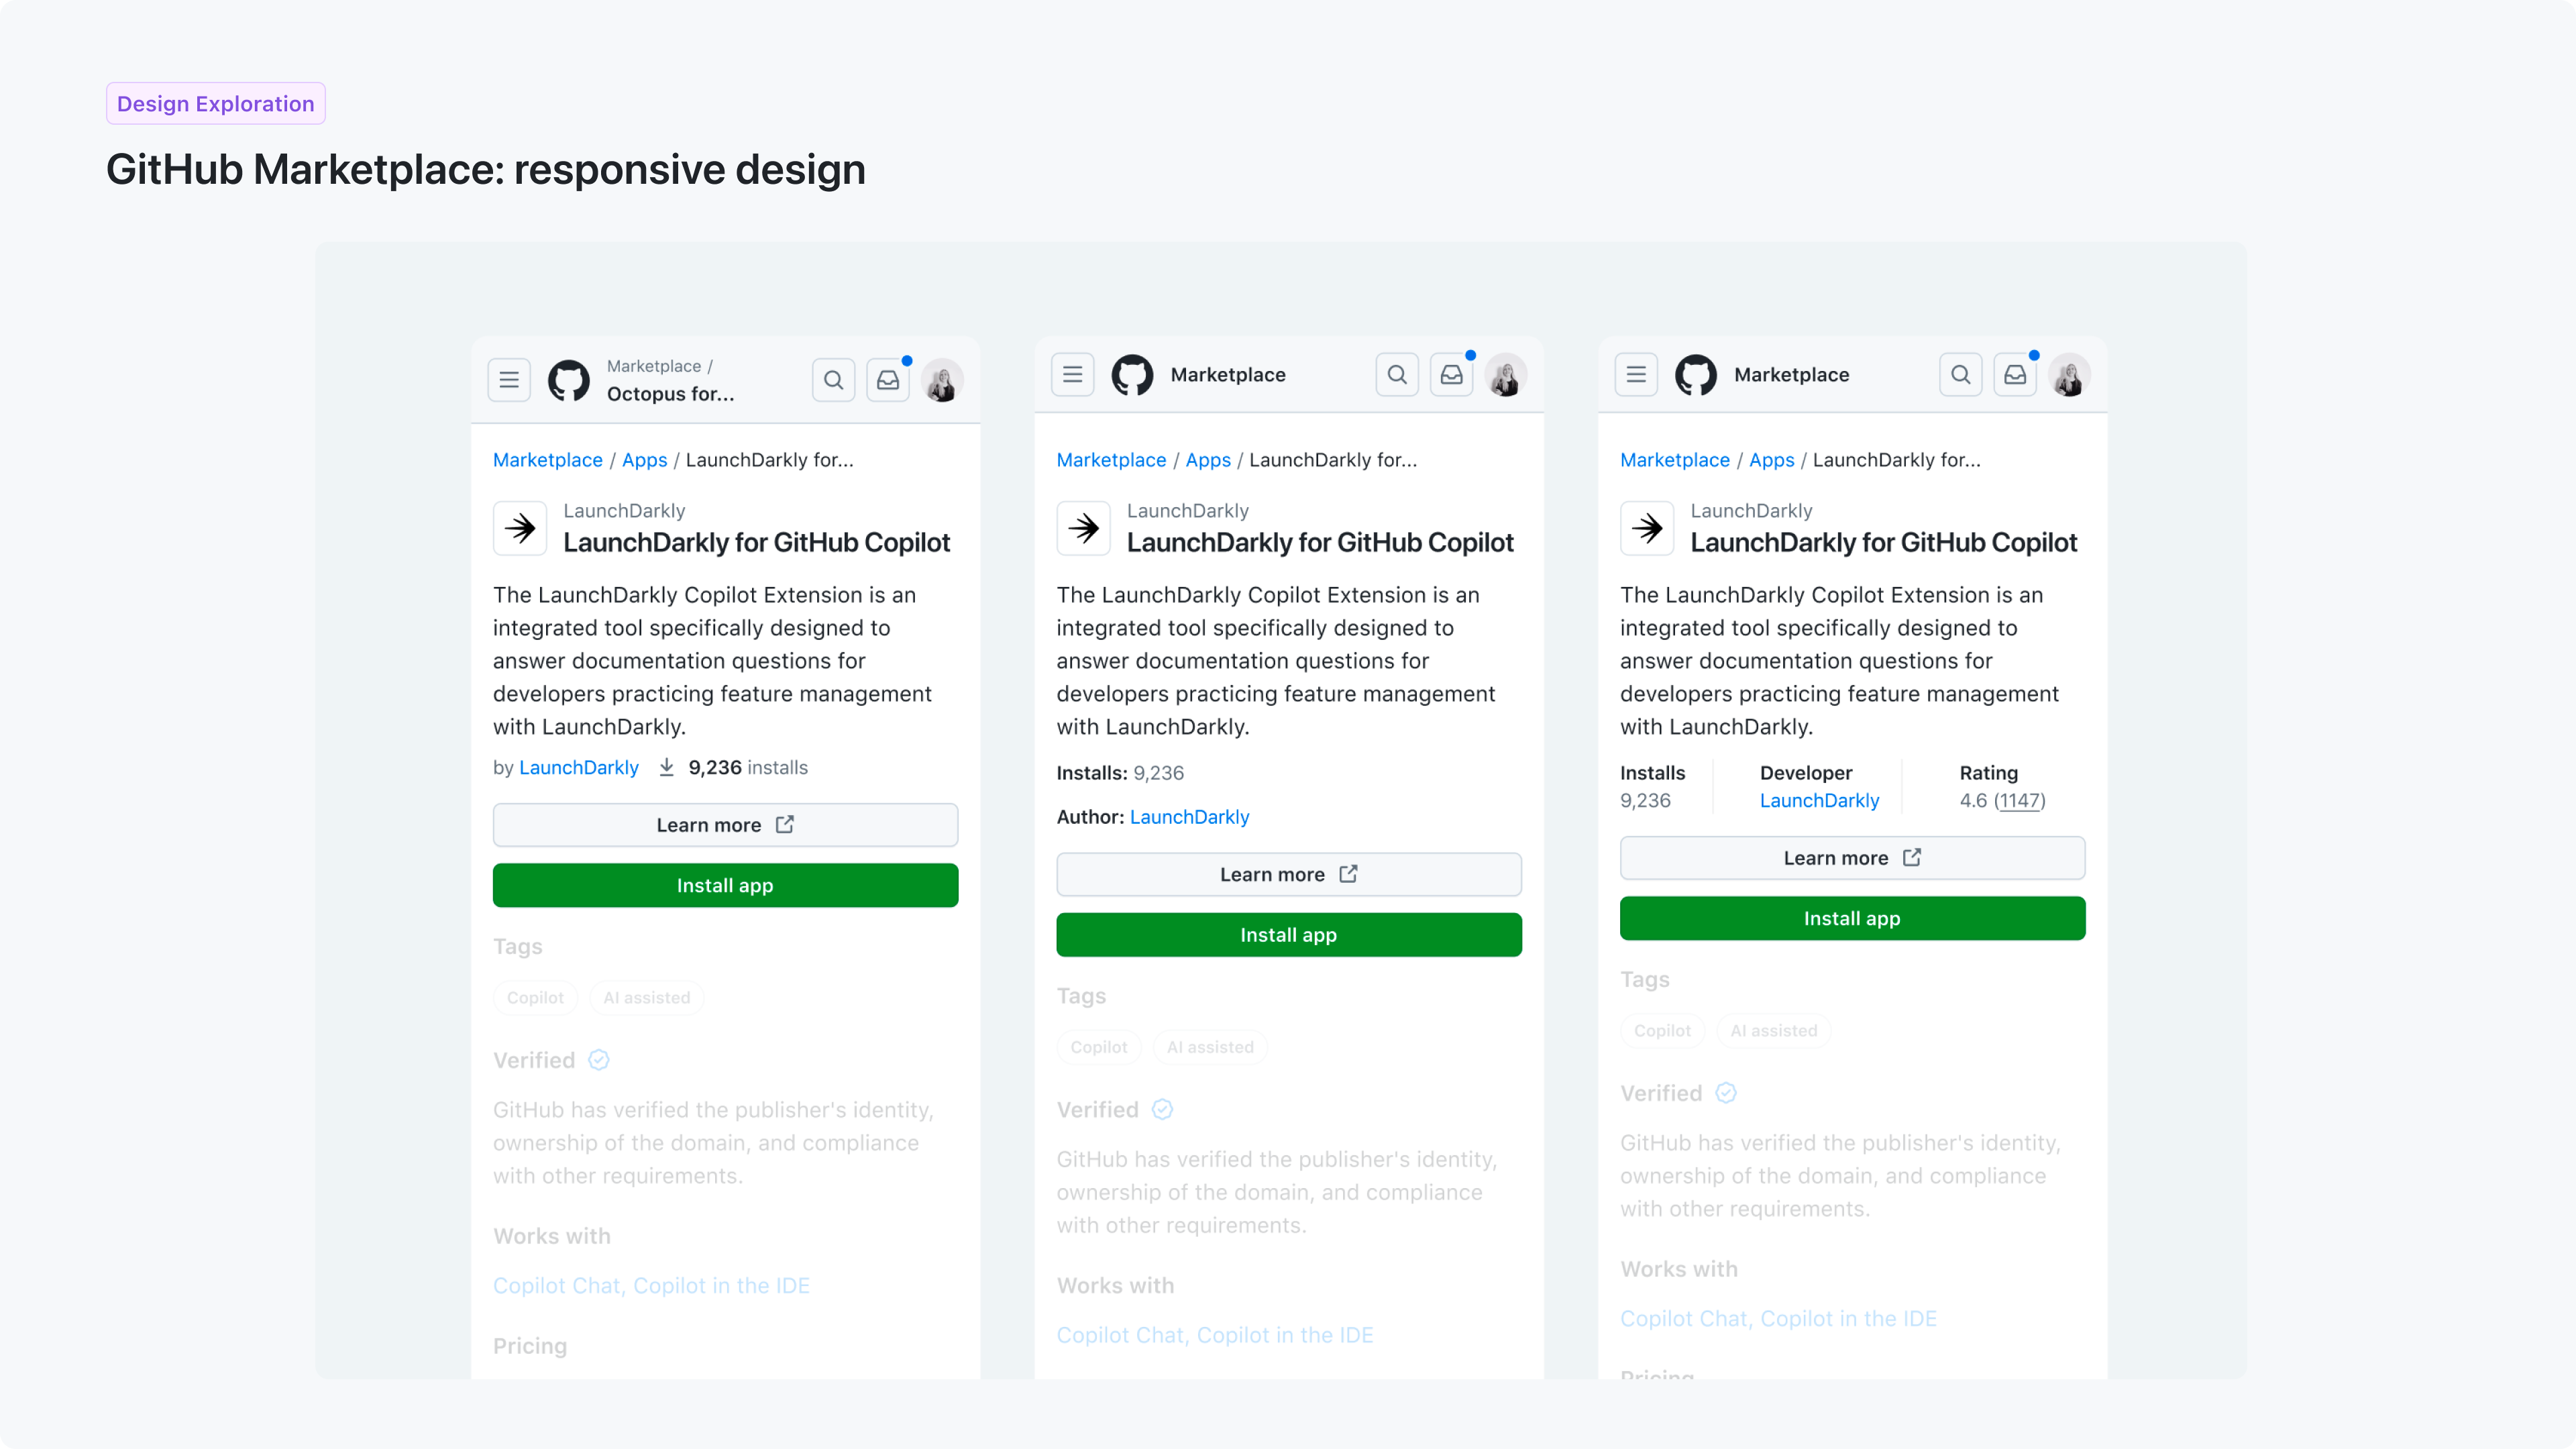
Task: Open the notifications inbox icon in the first card
Action: pos(888,379)
